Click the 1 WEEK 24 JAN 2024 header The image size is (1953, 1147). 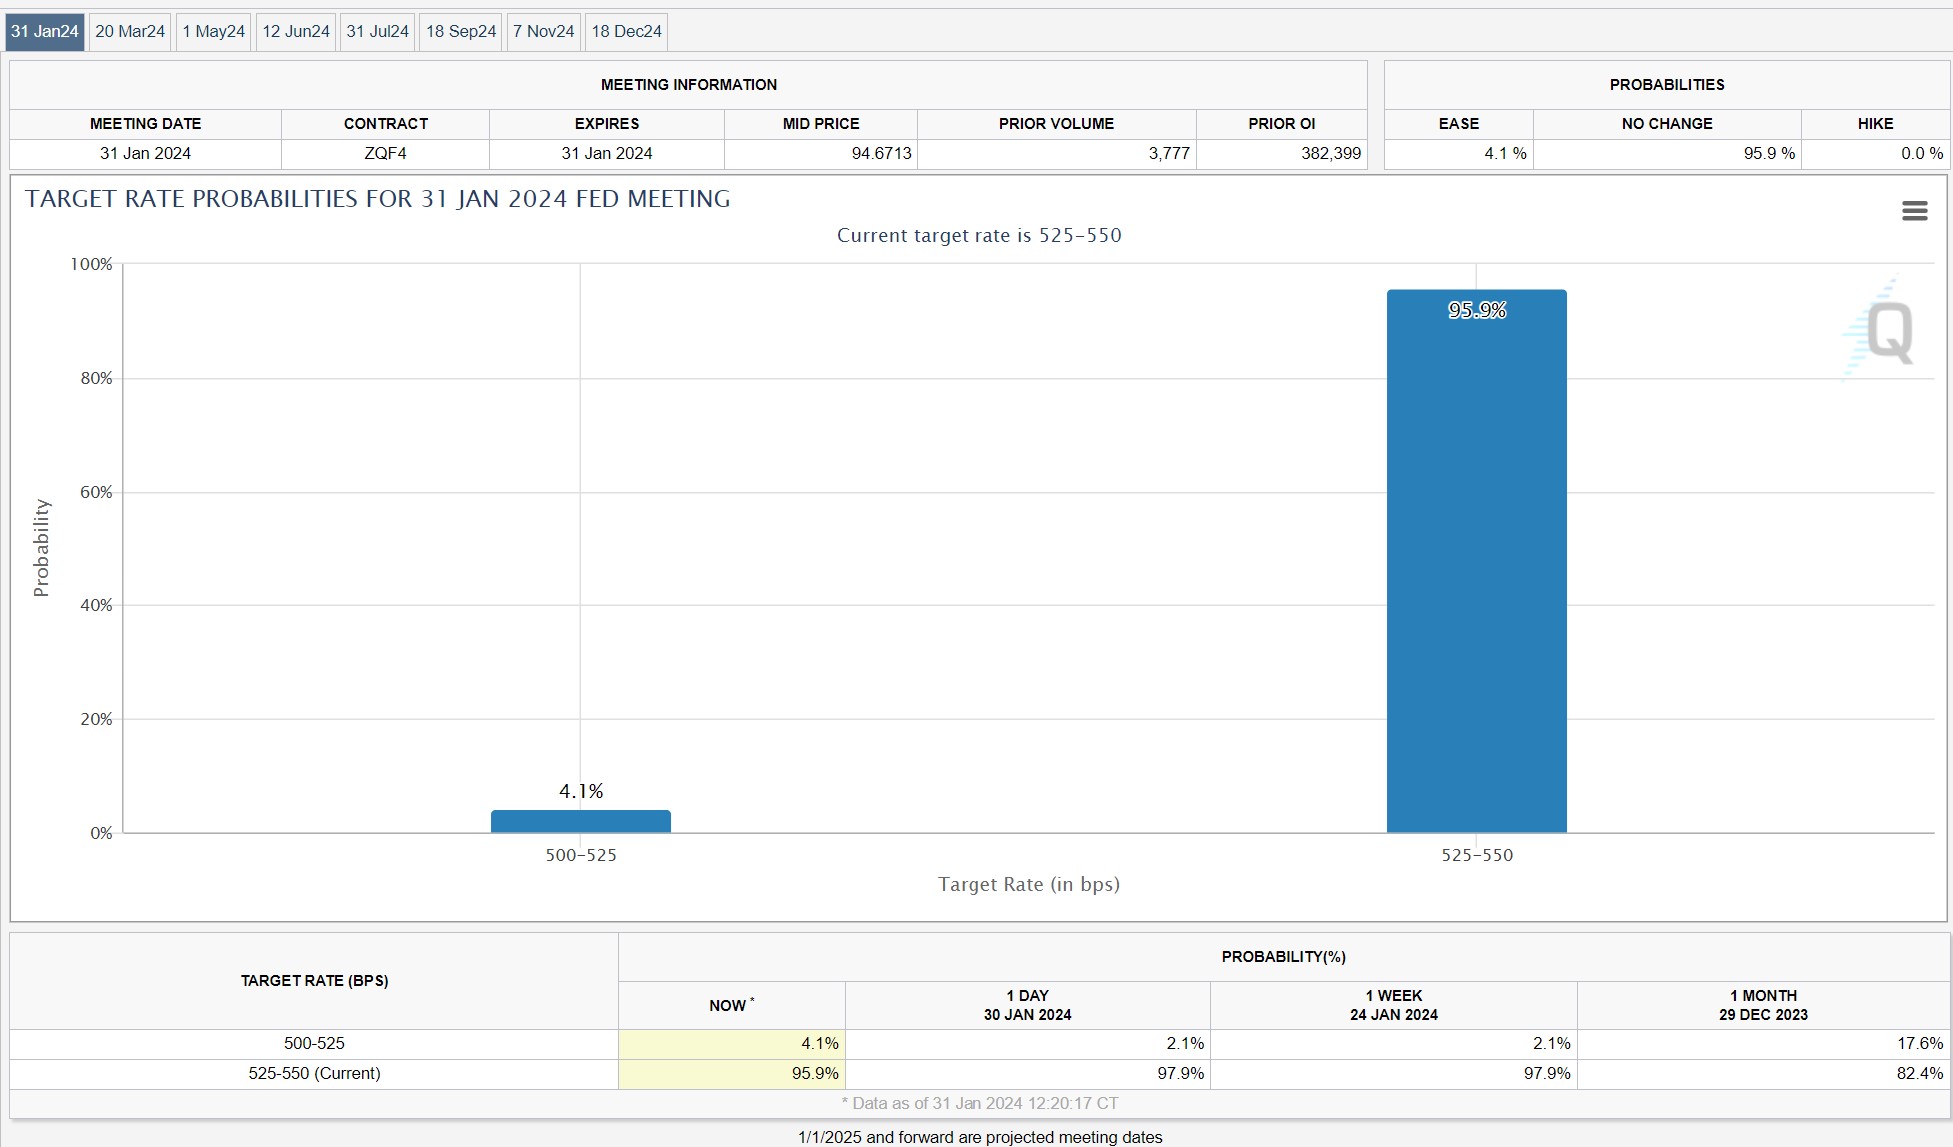[1393, 1005]
